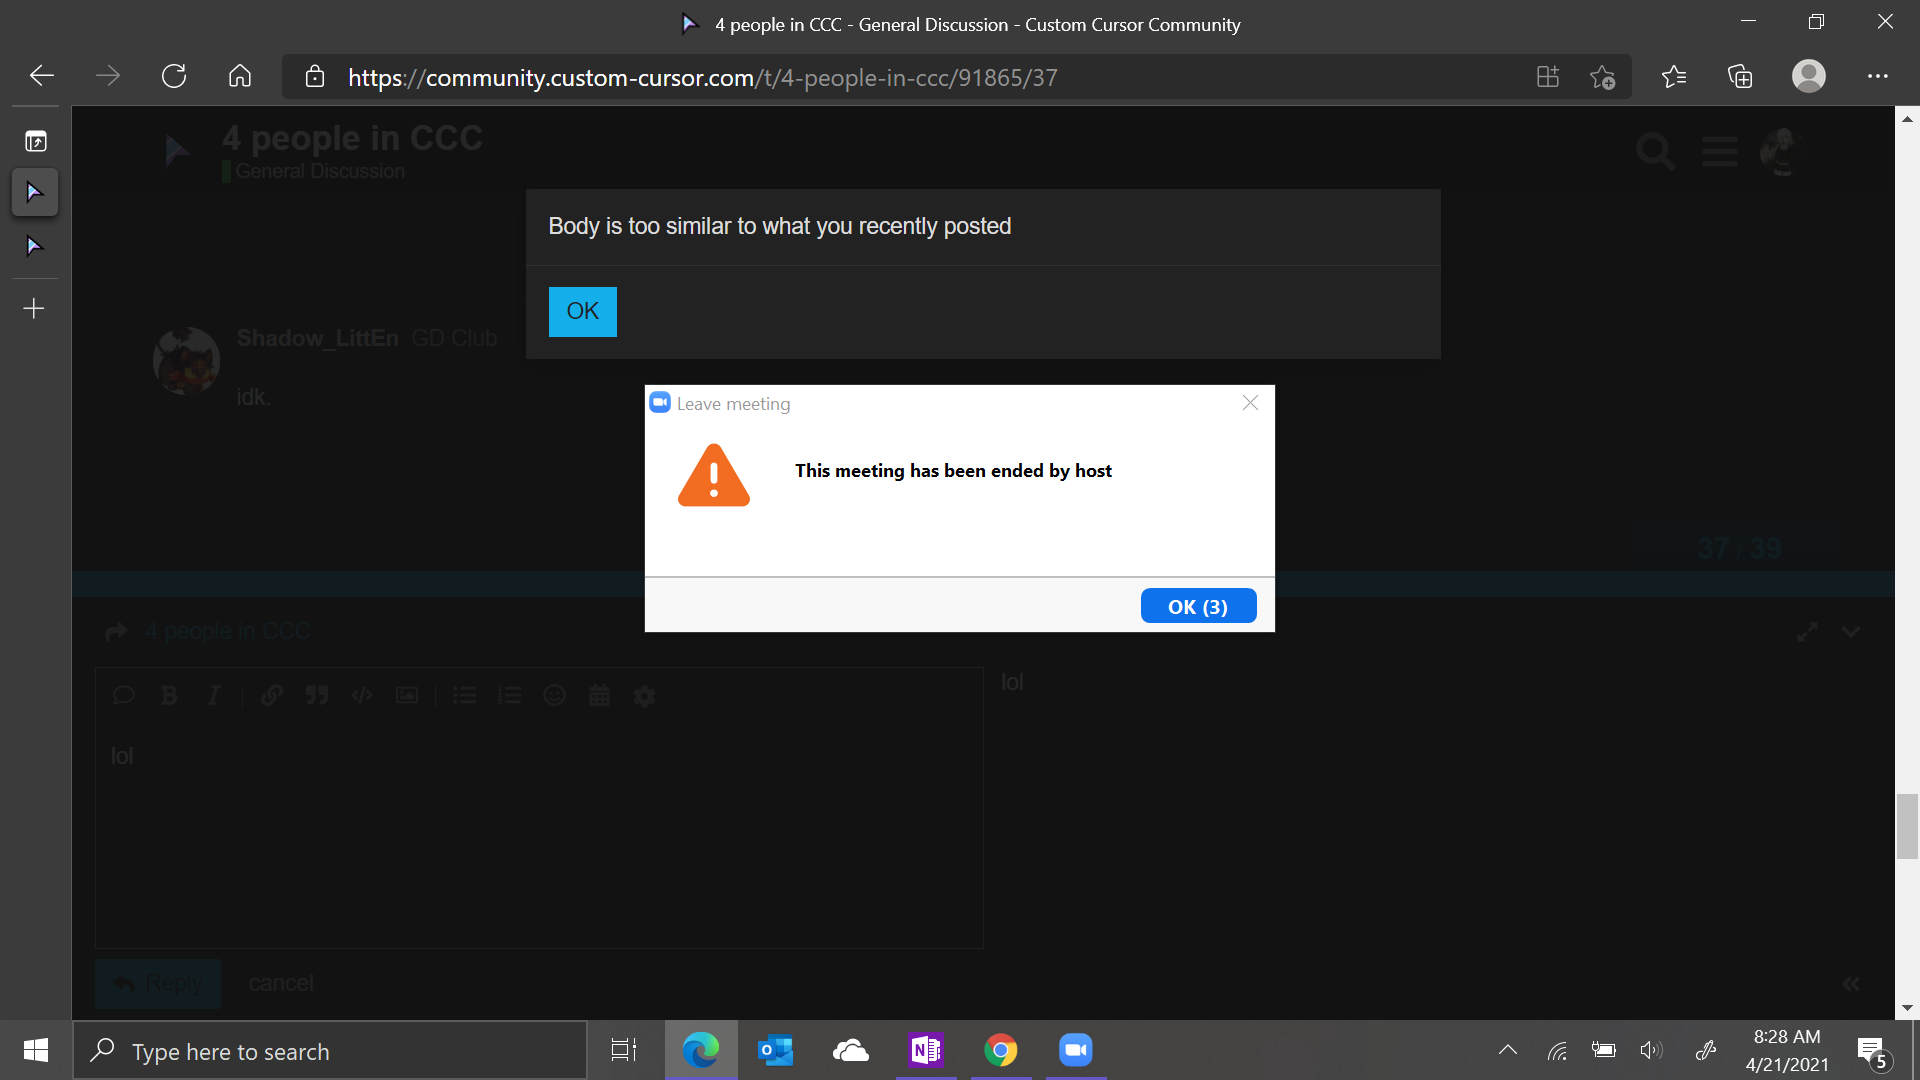The height and width of the screenshot is (1080, 1920).
Task: Launch Chrome from the taskbar
Action: click(1000, 1050)
